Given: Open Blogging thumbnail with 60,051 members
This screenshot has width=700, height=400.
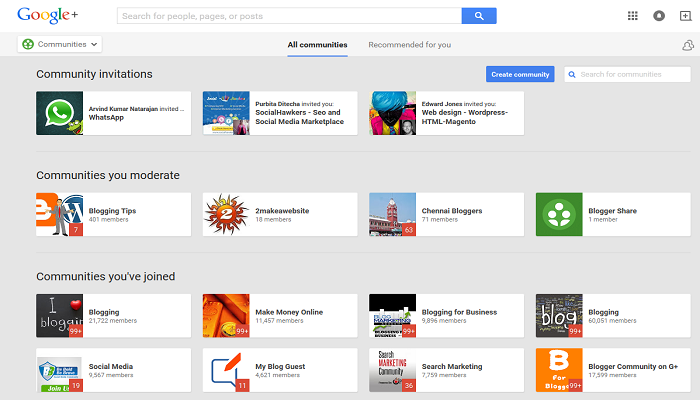Looking at the screenshot, I should pos(559,316).
